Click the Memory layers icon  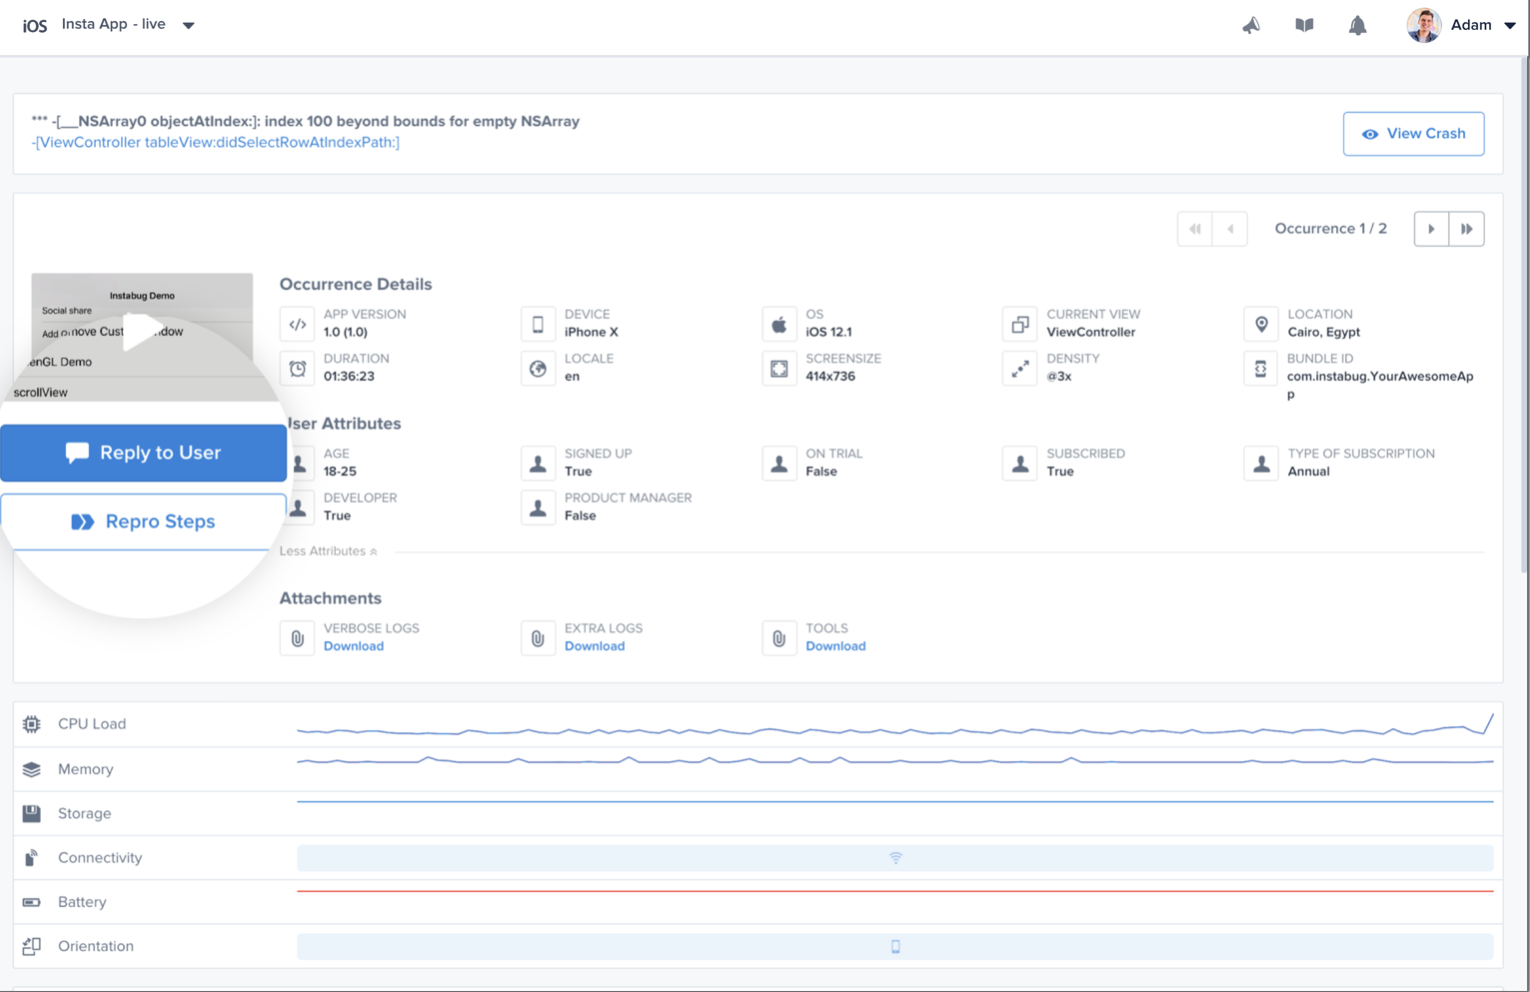(32, 769)
